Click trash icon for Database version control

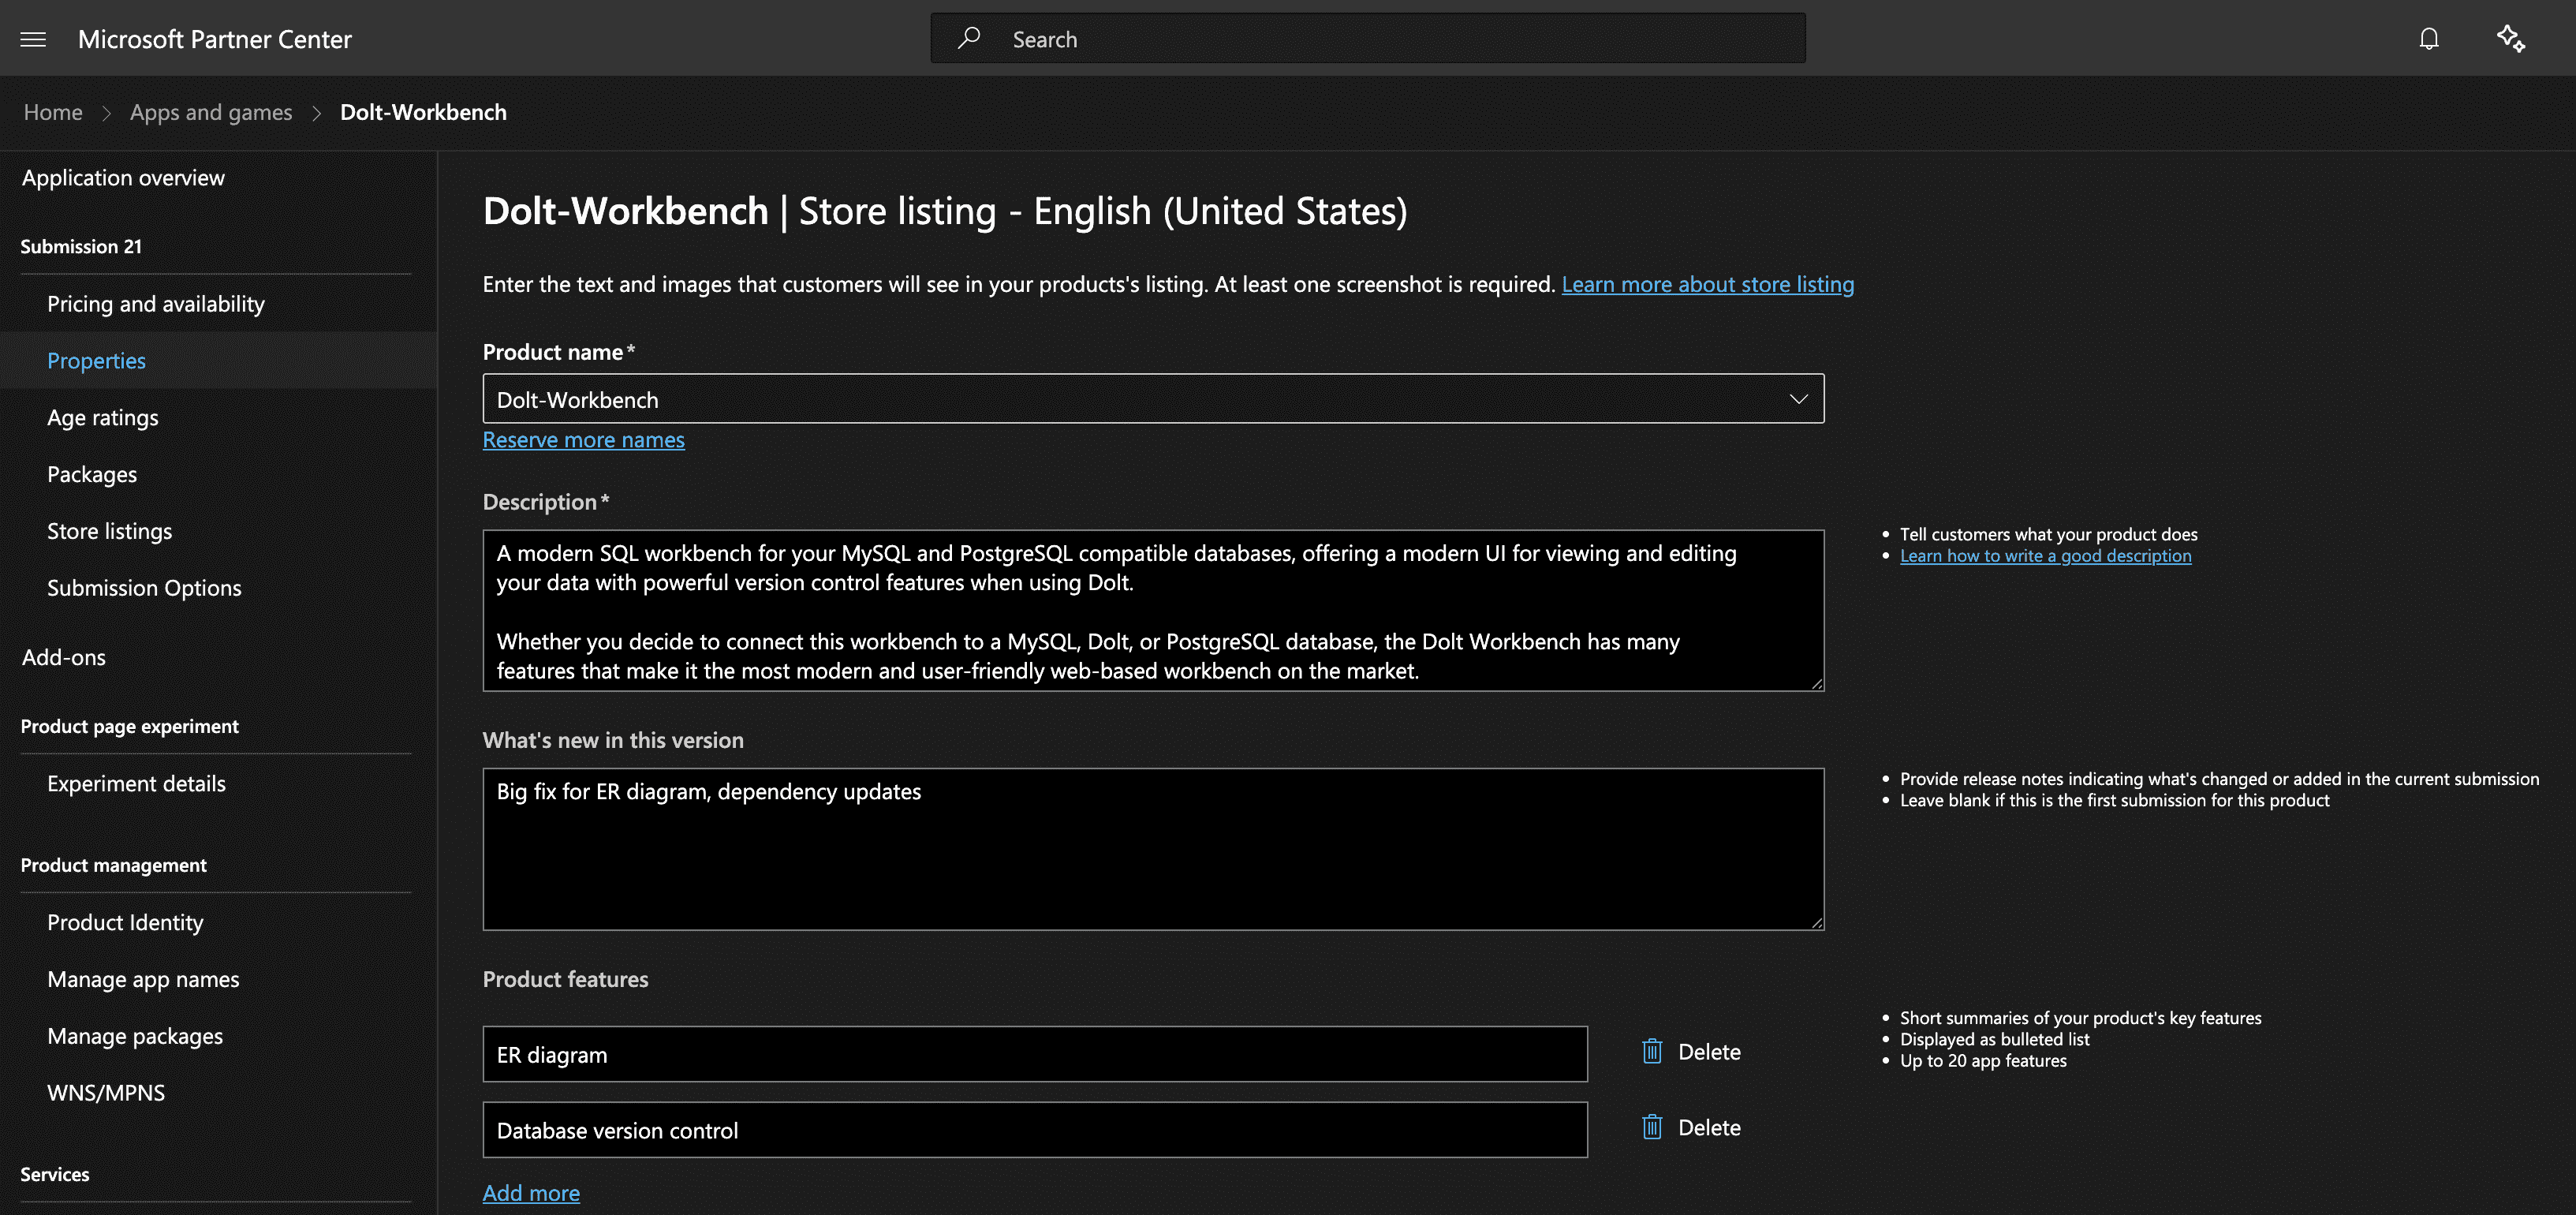pyautogui.click(x=1652, y=1128)
